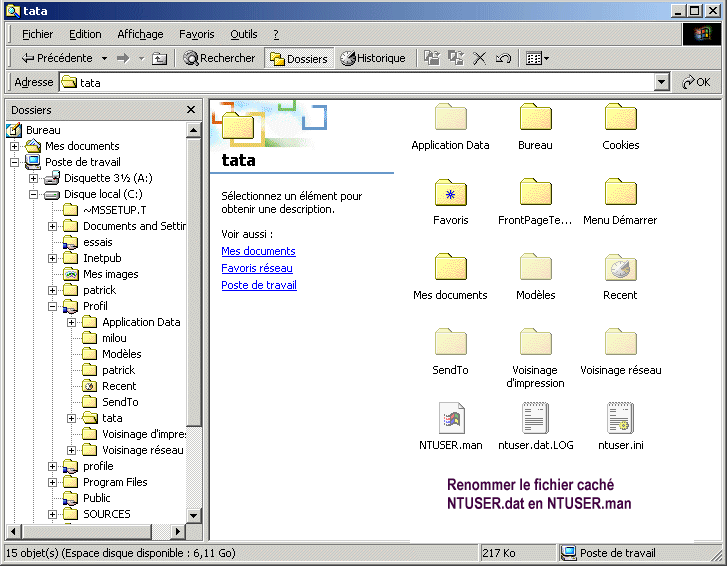Select the ntuser.dat.LOG file icon
This screenshot has height=566, width=727.
click(535, 418)
